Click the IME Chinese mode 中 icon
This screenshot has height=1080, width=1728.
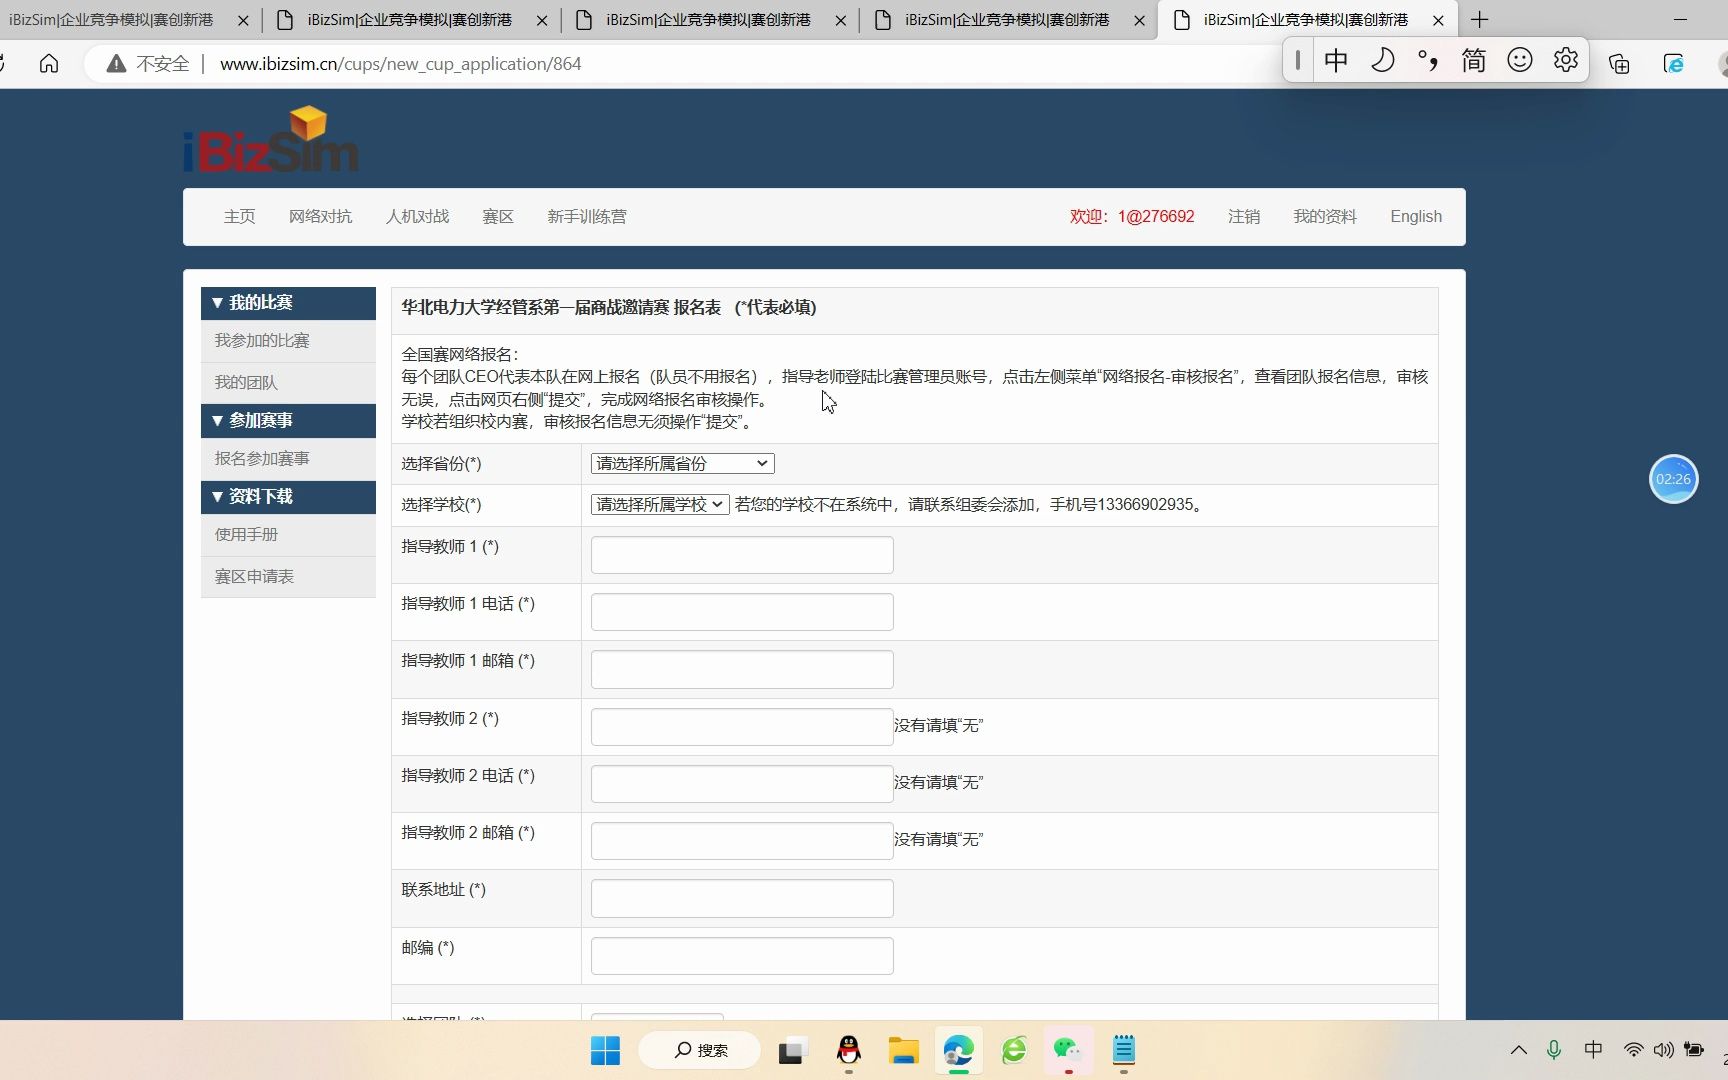coord(1336,61)
